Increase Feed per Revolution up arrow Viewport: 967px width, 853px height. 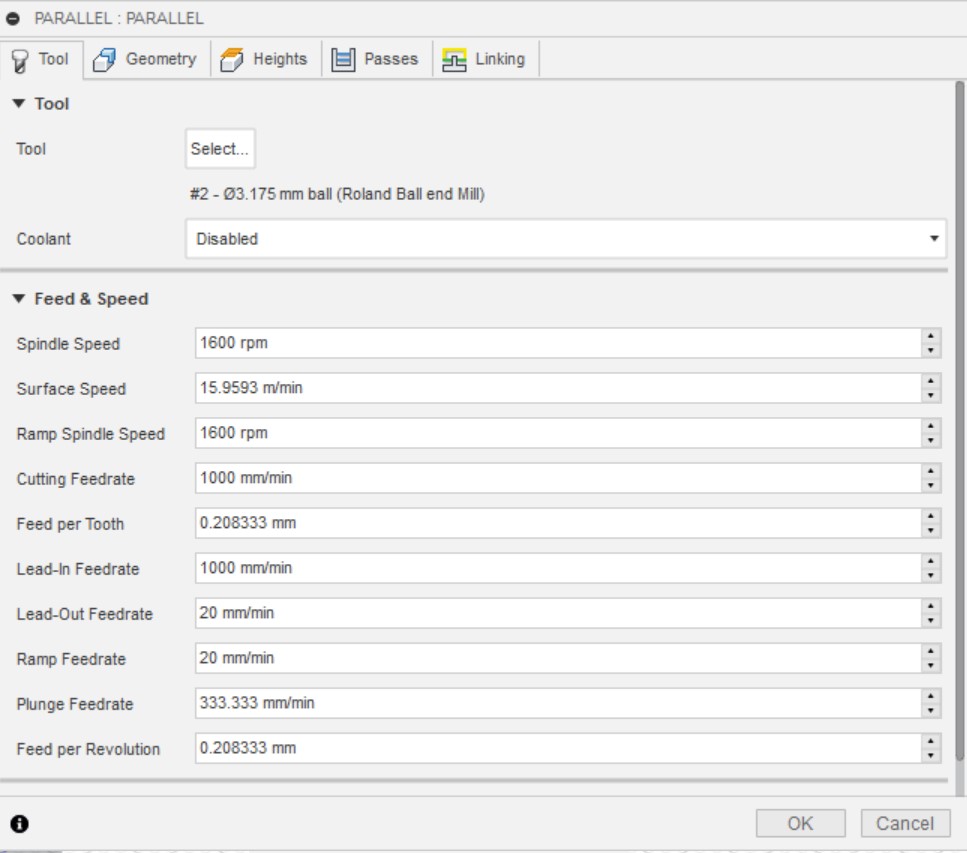pyautogui.click(x=931, y=741)
